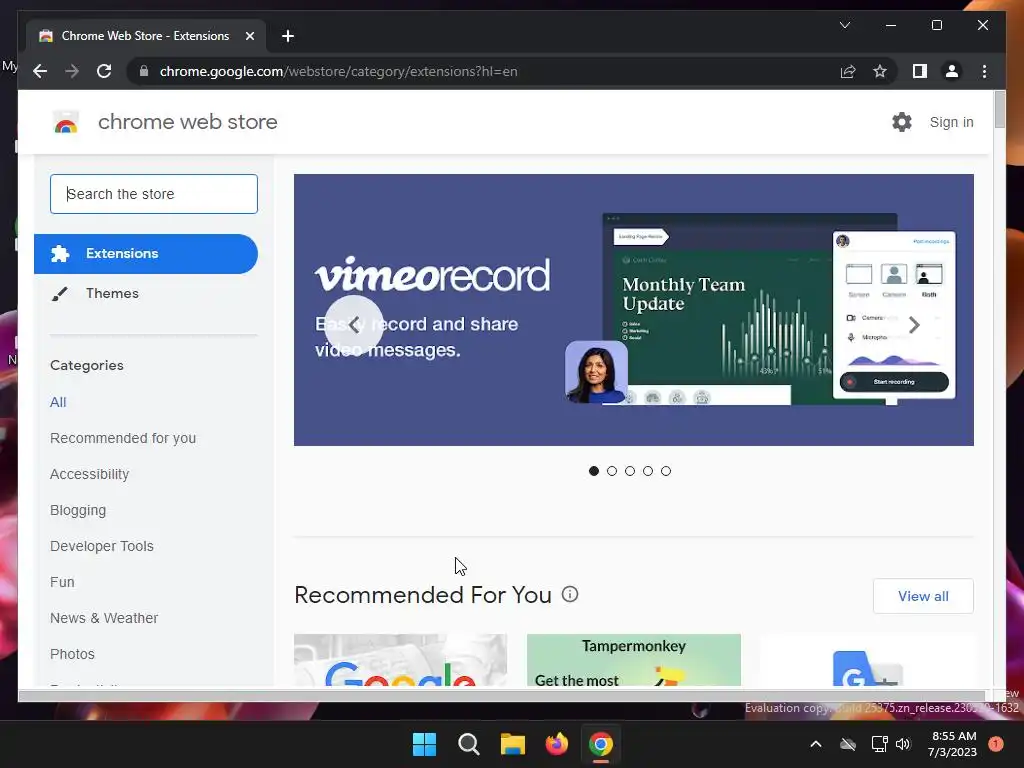Viewport: 1024px width, 768px height.
Task: Launch Firefox from the taskbar
Action: point(556,744)
